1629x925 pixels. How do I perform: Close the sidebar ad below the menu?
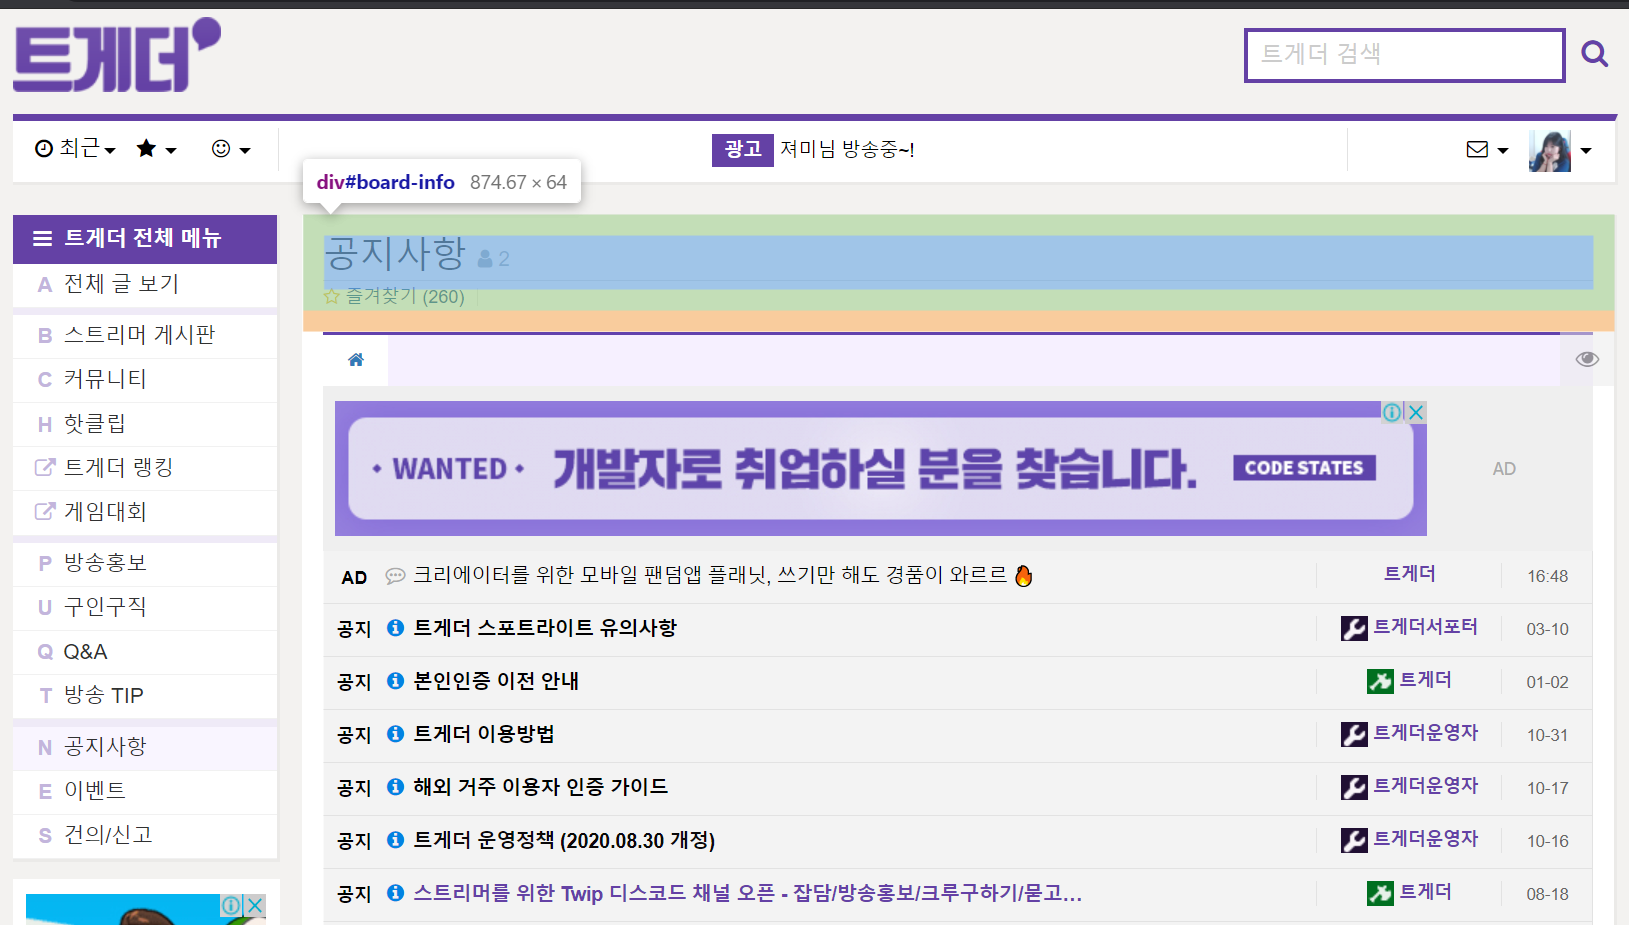pyautogui.click(x=256, y=905)
